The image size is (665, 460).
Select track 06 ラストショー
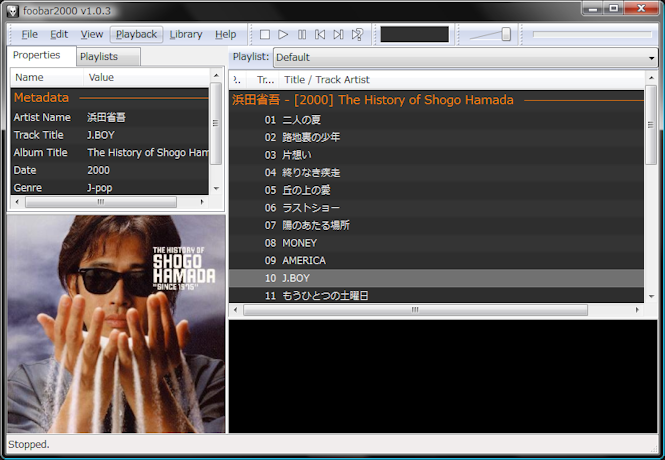tap(436, 208)
